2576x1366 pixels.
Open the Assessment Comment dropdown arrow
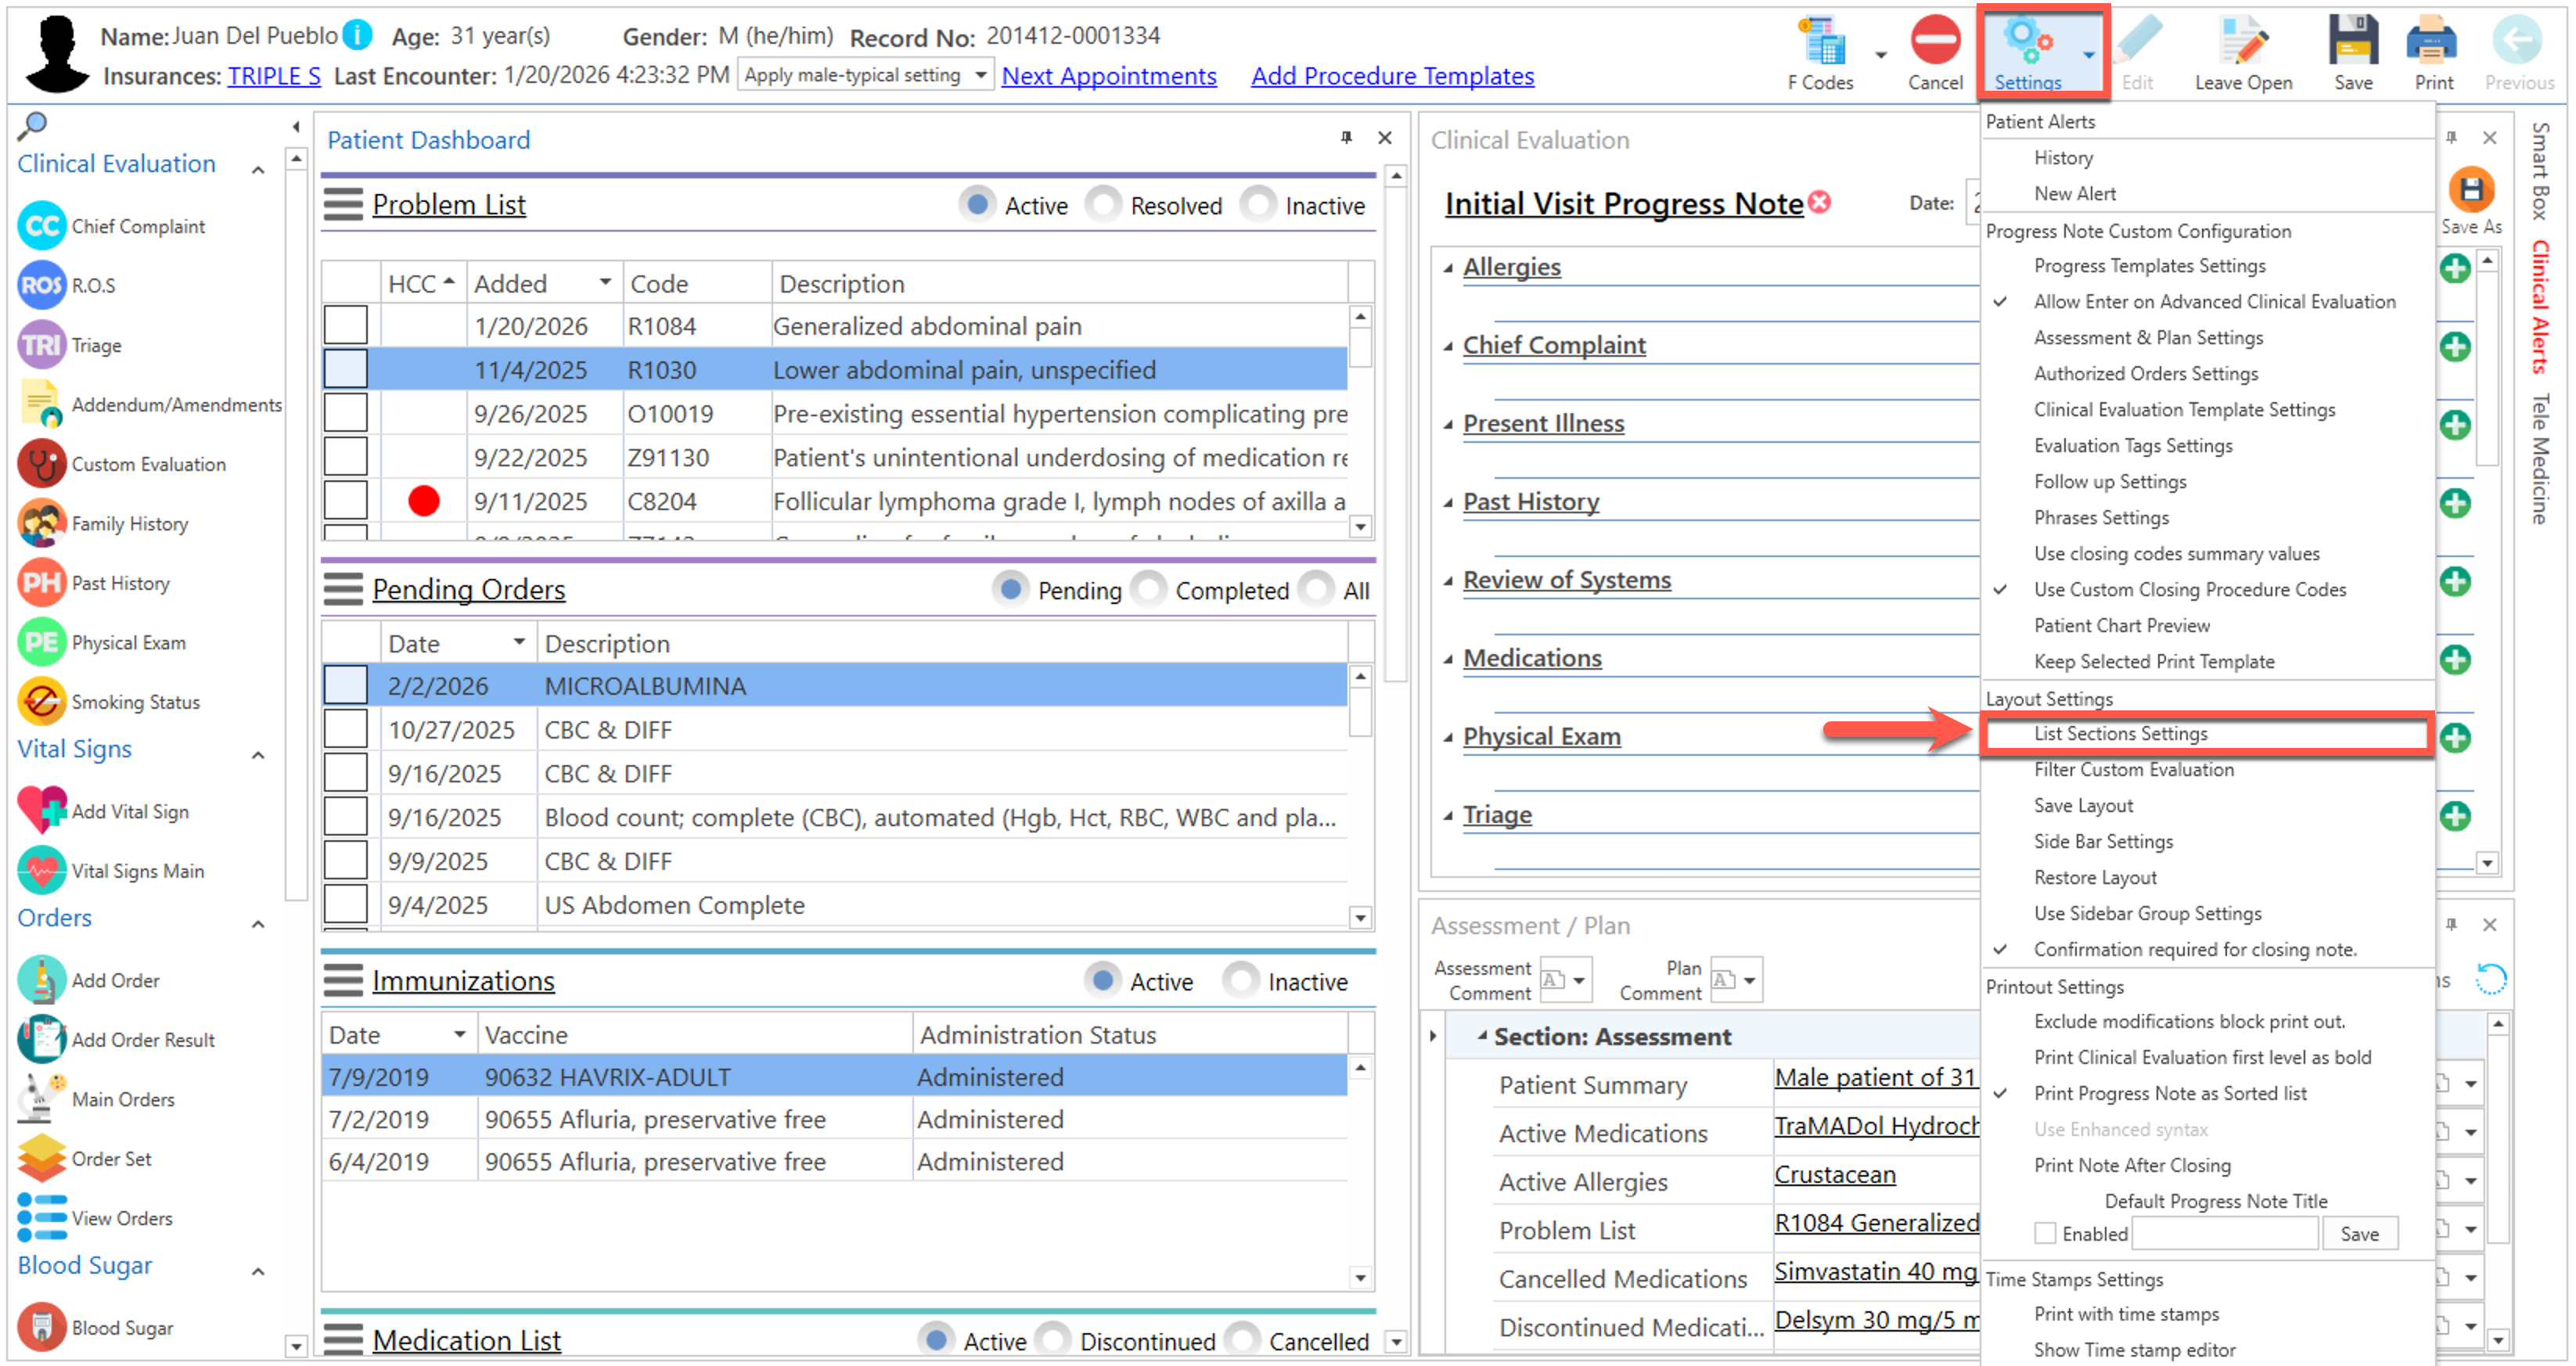pyautogui.click(x=1579, y=980)
